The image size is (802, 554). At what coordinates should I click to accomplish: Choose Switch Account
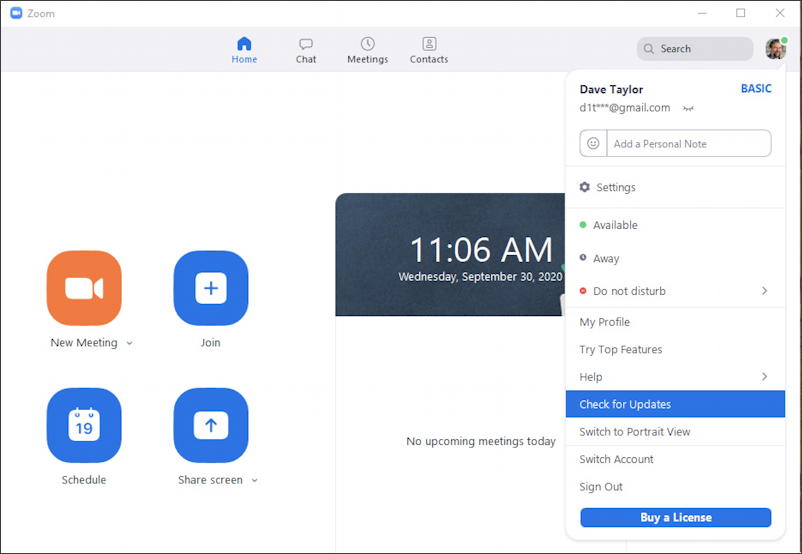tap(675, 459)
